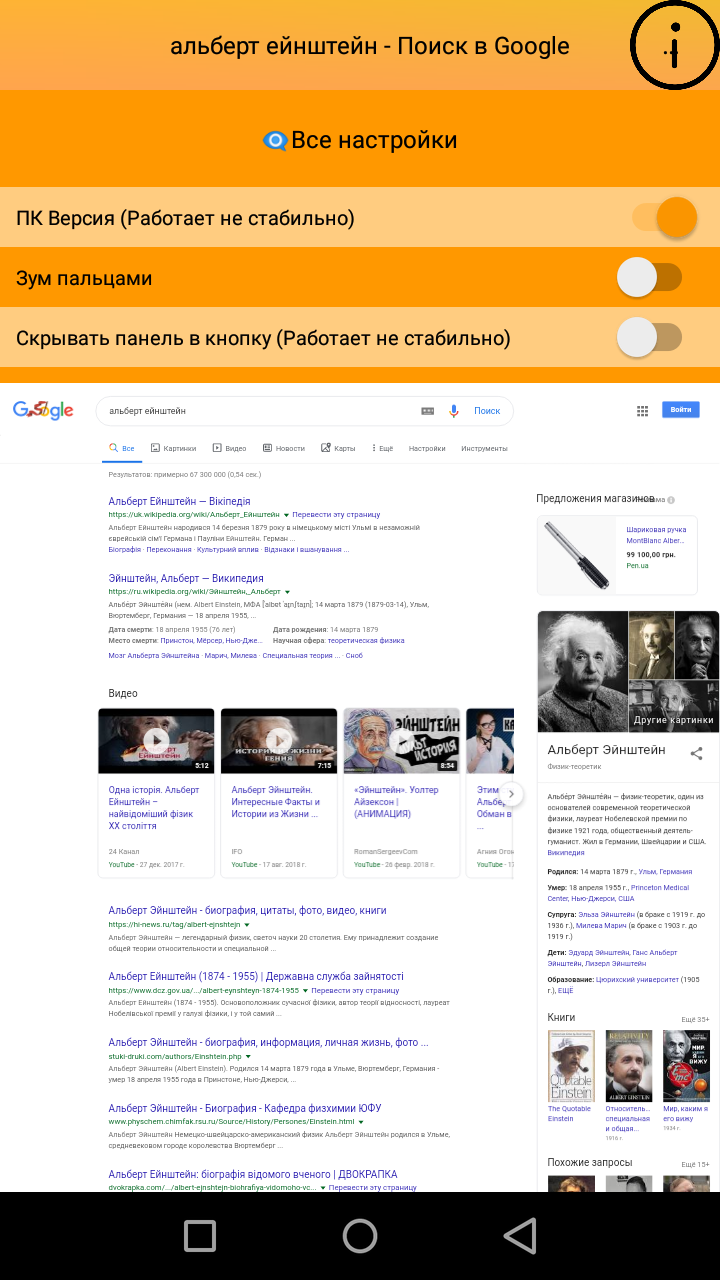Open the Эльза Эйнштейн spouse link
The height and width of the screenshot is (1280, 720).
coord(604,915)
